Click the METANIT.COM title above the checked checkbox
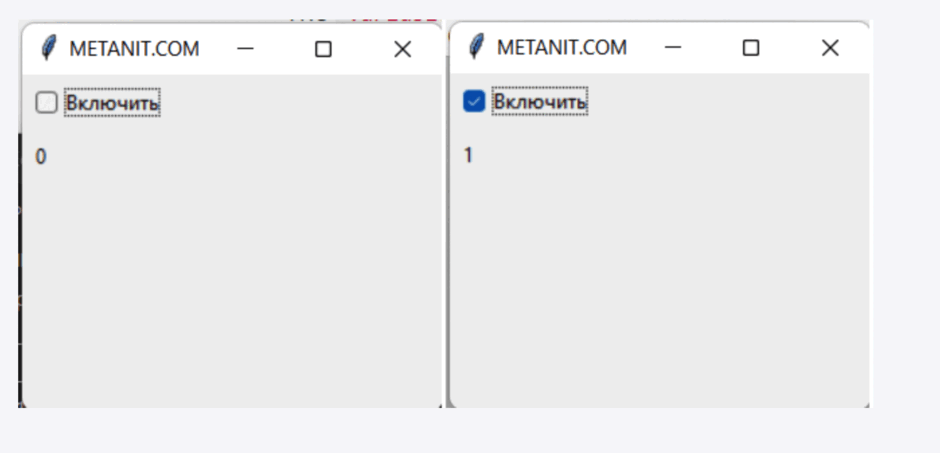940x453 pixels. 562,48
